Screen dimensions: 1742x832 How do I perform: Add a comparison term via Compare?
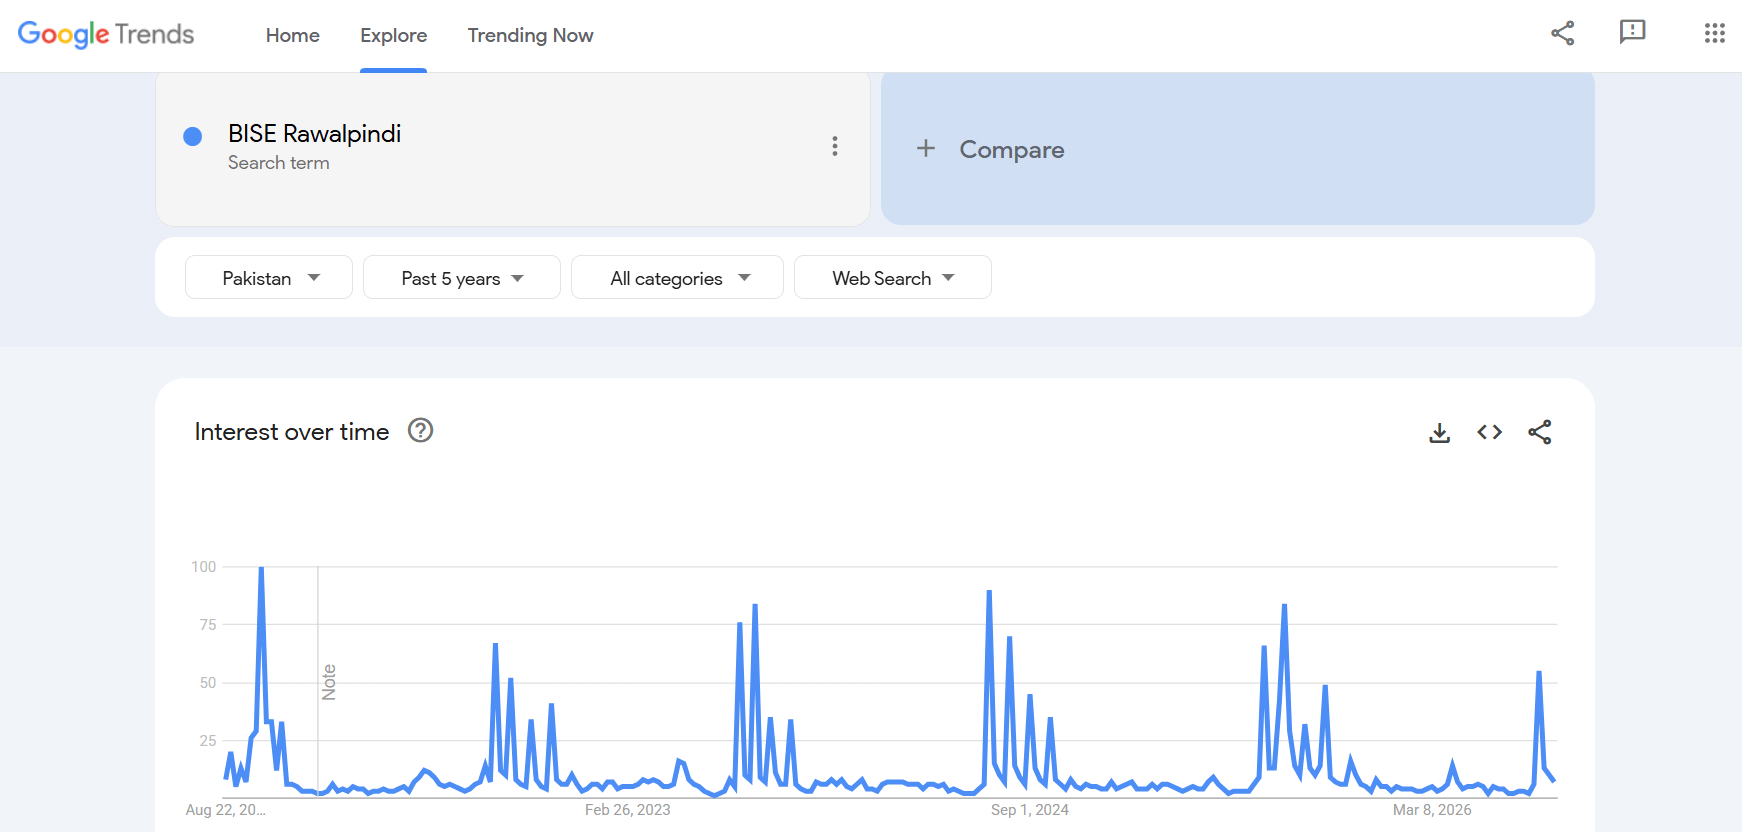(x=1238, y=149)
